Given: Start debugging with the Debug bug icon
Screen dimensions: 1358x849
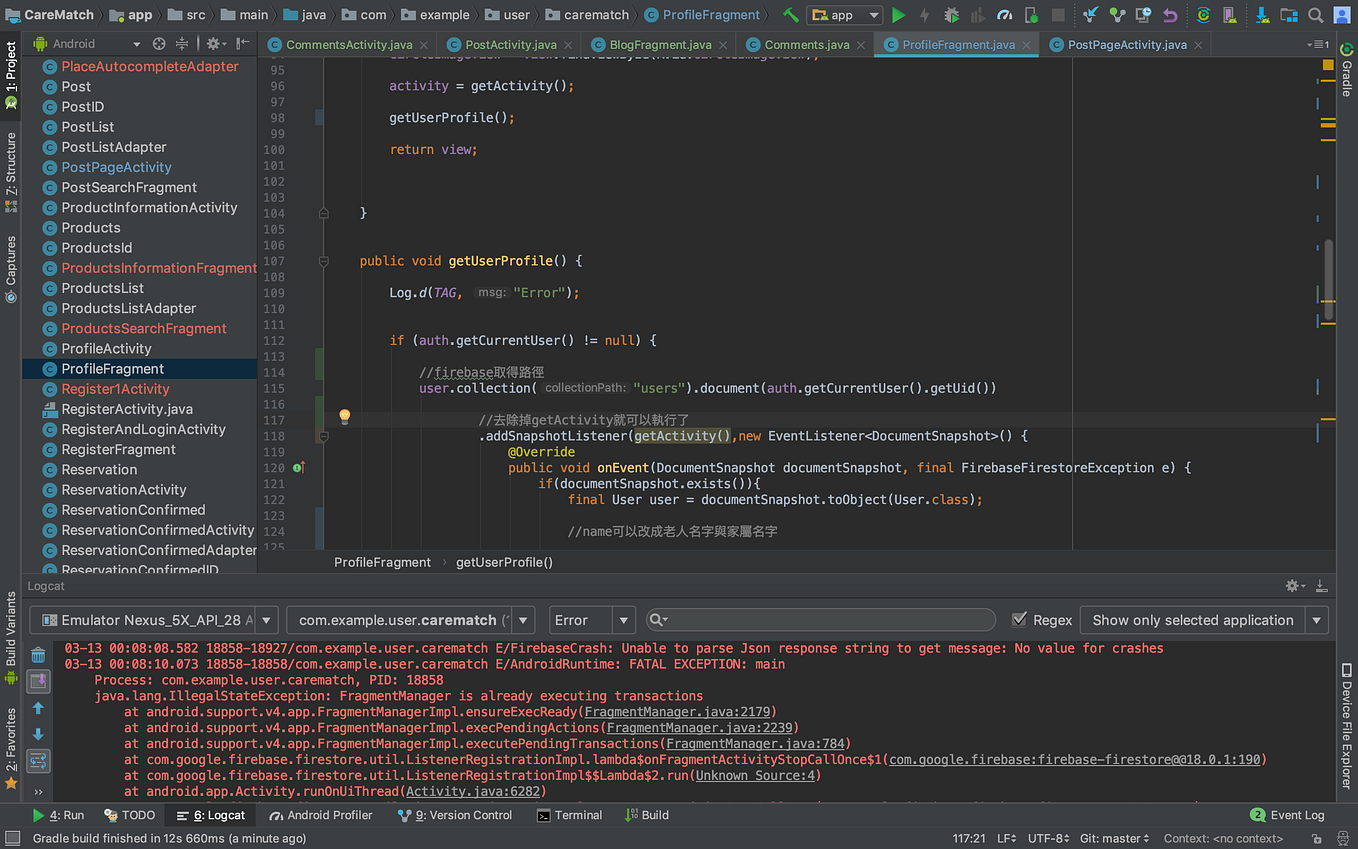Looking at the screenshot, I should click(x=950, y=15).
